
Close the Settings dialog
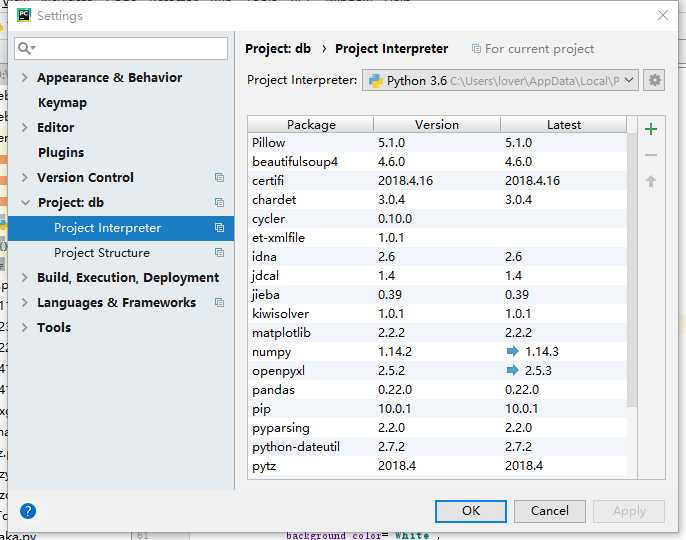[x=663, y=15]
